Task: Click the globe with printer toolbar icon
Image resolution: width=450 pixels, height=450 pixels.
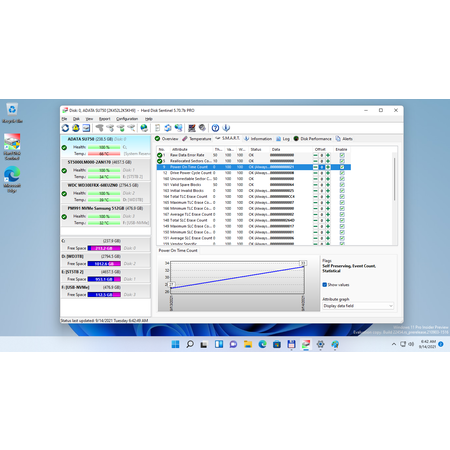Action: (x=144, y=128)
